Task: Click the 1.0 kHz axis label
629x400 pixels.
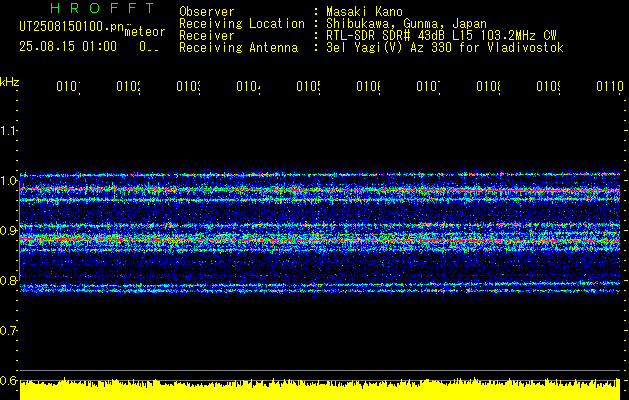Action: 9,180
